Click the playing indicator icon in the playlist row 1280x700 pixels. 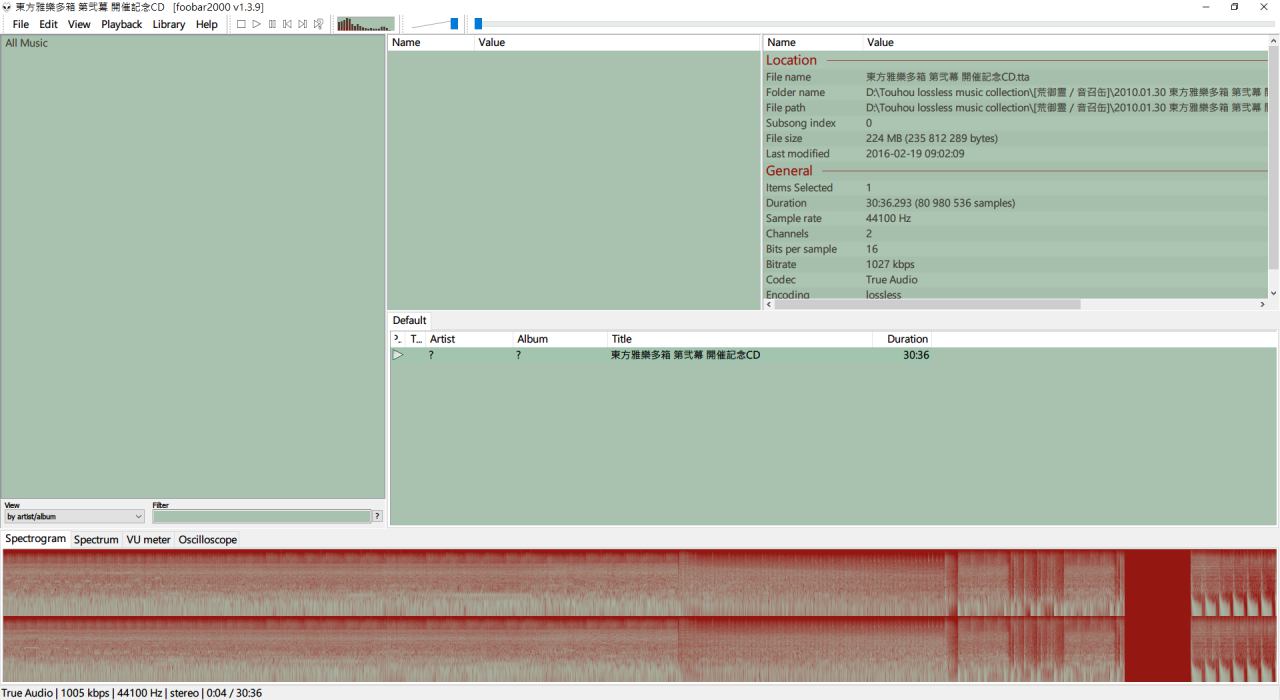click(x=397, y=355)
